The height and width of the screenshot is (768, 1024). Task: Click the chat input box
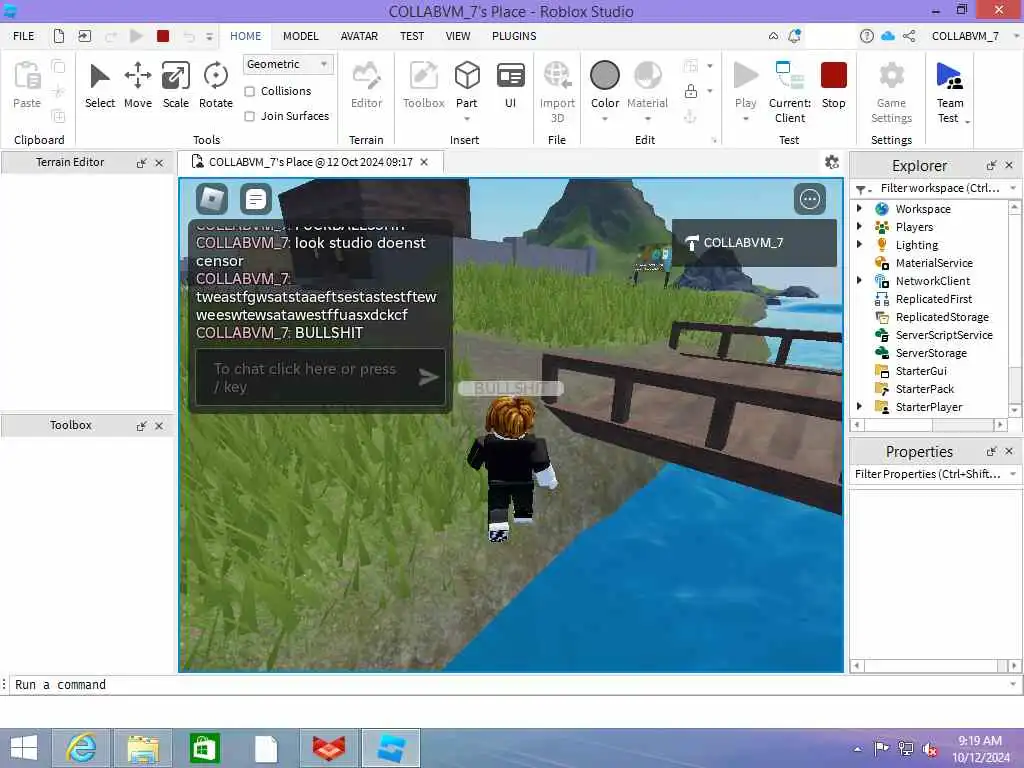pyautogui.click(x=321, y=377)
